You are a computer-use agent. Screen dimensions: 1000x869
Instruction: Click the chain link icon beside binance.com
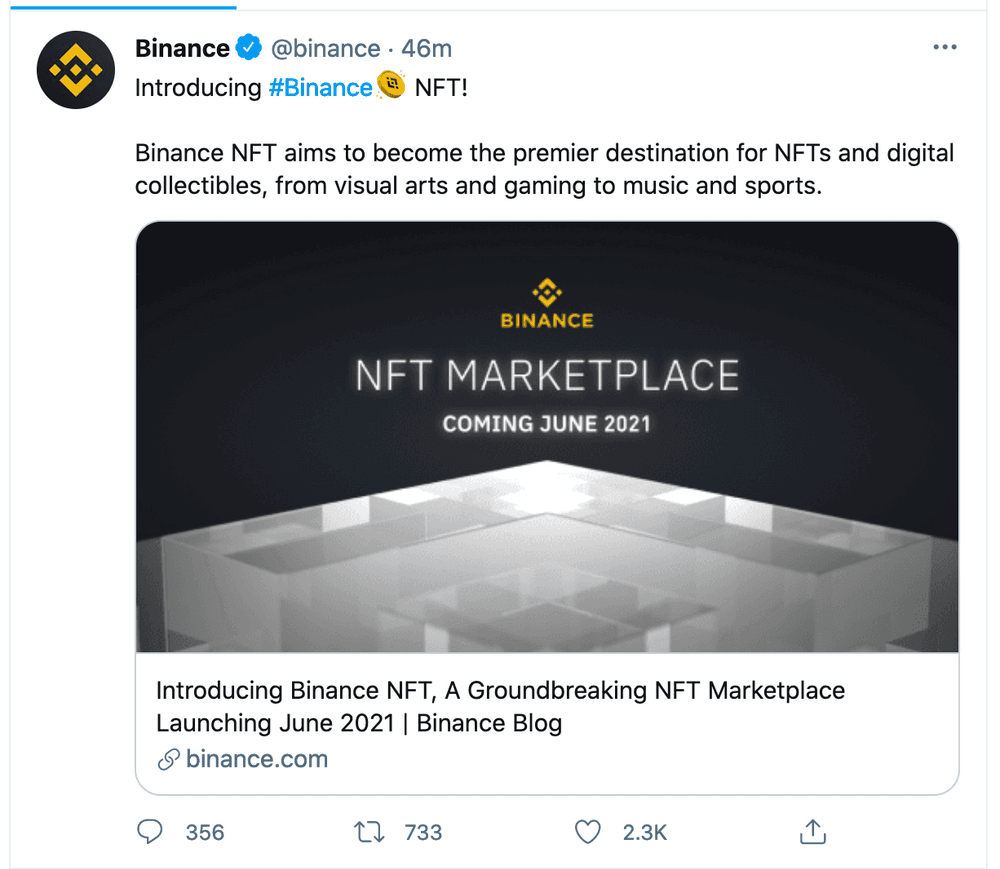click(x=168, y=760)
